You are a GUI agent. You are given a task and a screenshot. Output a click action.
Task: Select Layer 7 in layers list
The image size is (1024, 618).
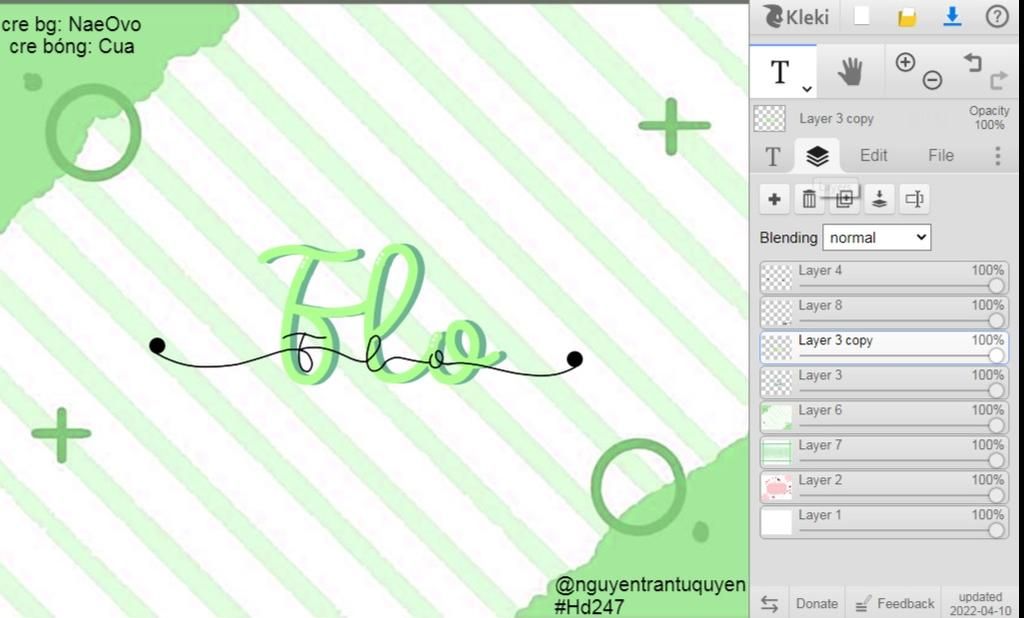coord(884,452)
